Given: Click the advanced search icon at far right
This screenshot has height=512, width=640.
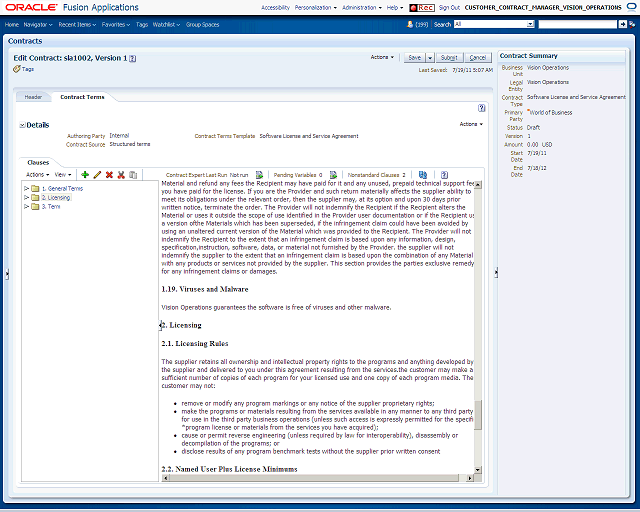Looking at the screenshot, I should pos(632,24).
